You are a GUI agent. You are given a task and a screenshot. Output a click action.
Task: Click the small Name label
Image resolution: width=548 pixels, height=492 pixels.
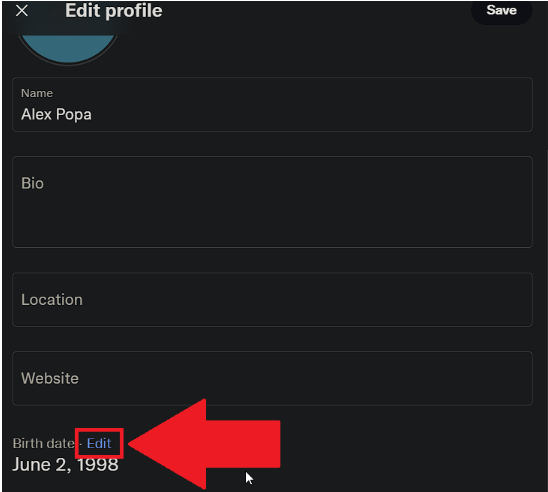coord(37,93)
